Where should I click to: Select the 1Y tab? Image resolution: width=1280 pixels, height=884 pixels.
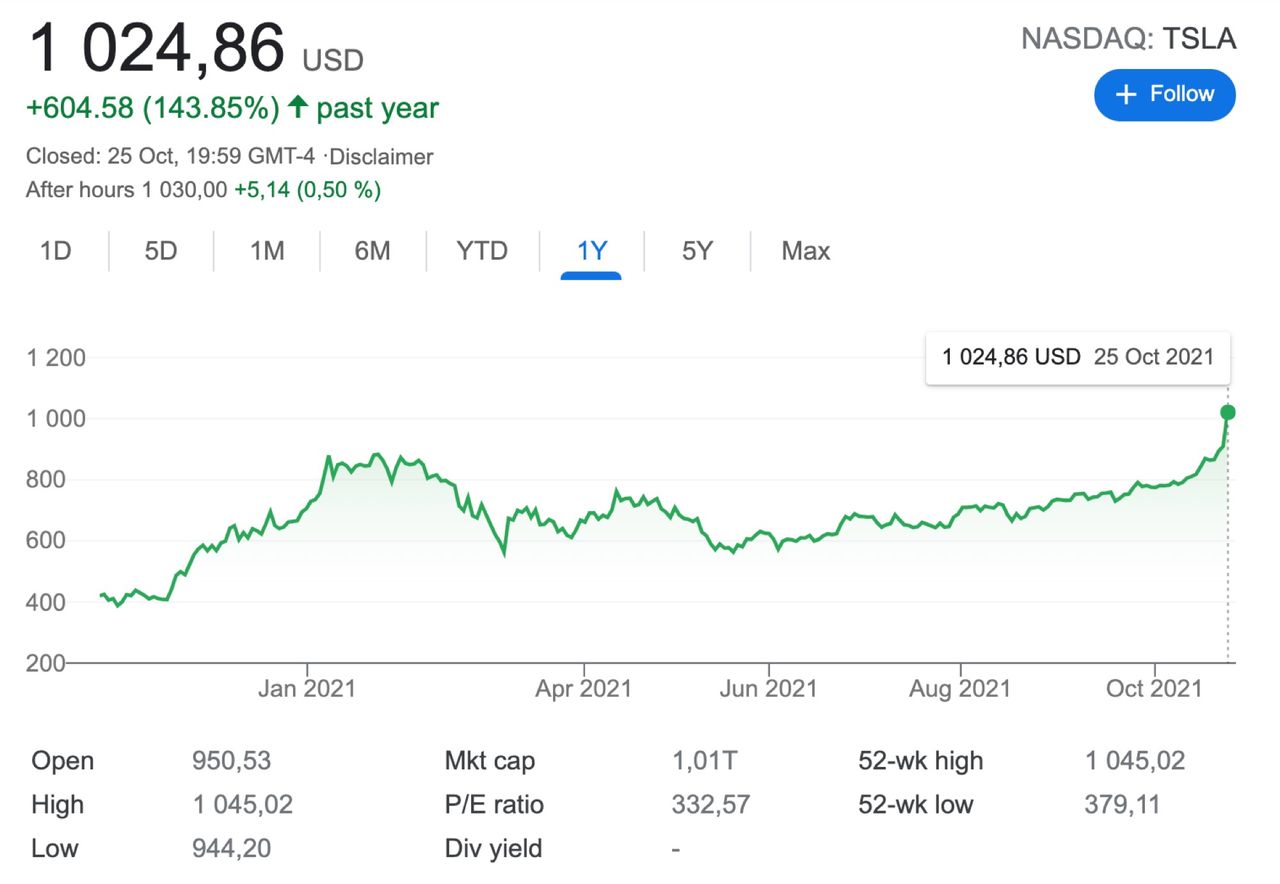(x=592, y=250)
